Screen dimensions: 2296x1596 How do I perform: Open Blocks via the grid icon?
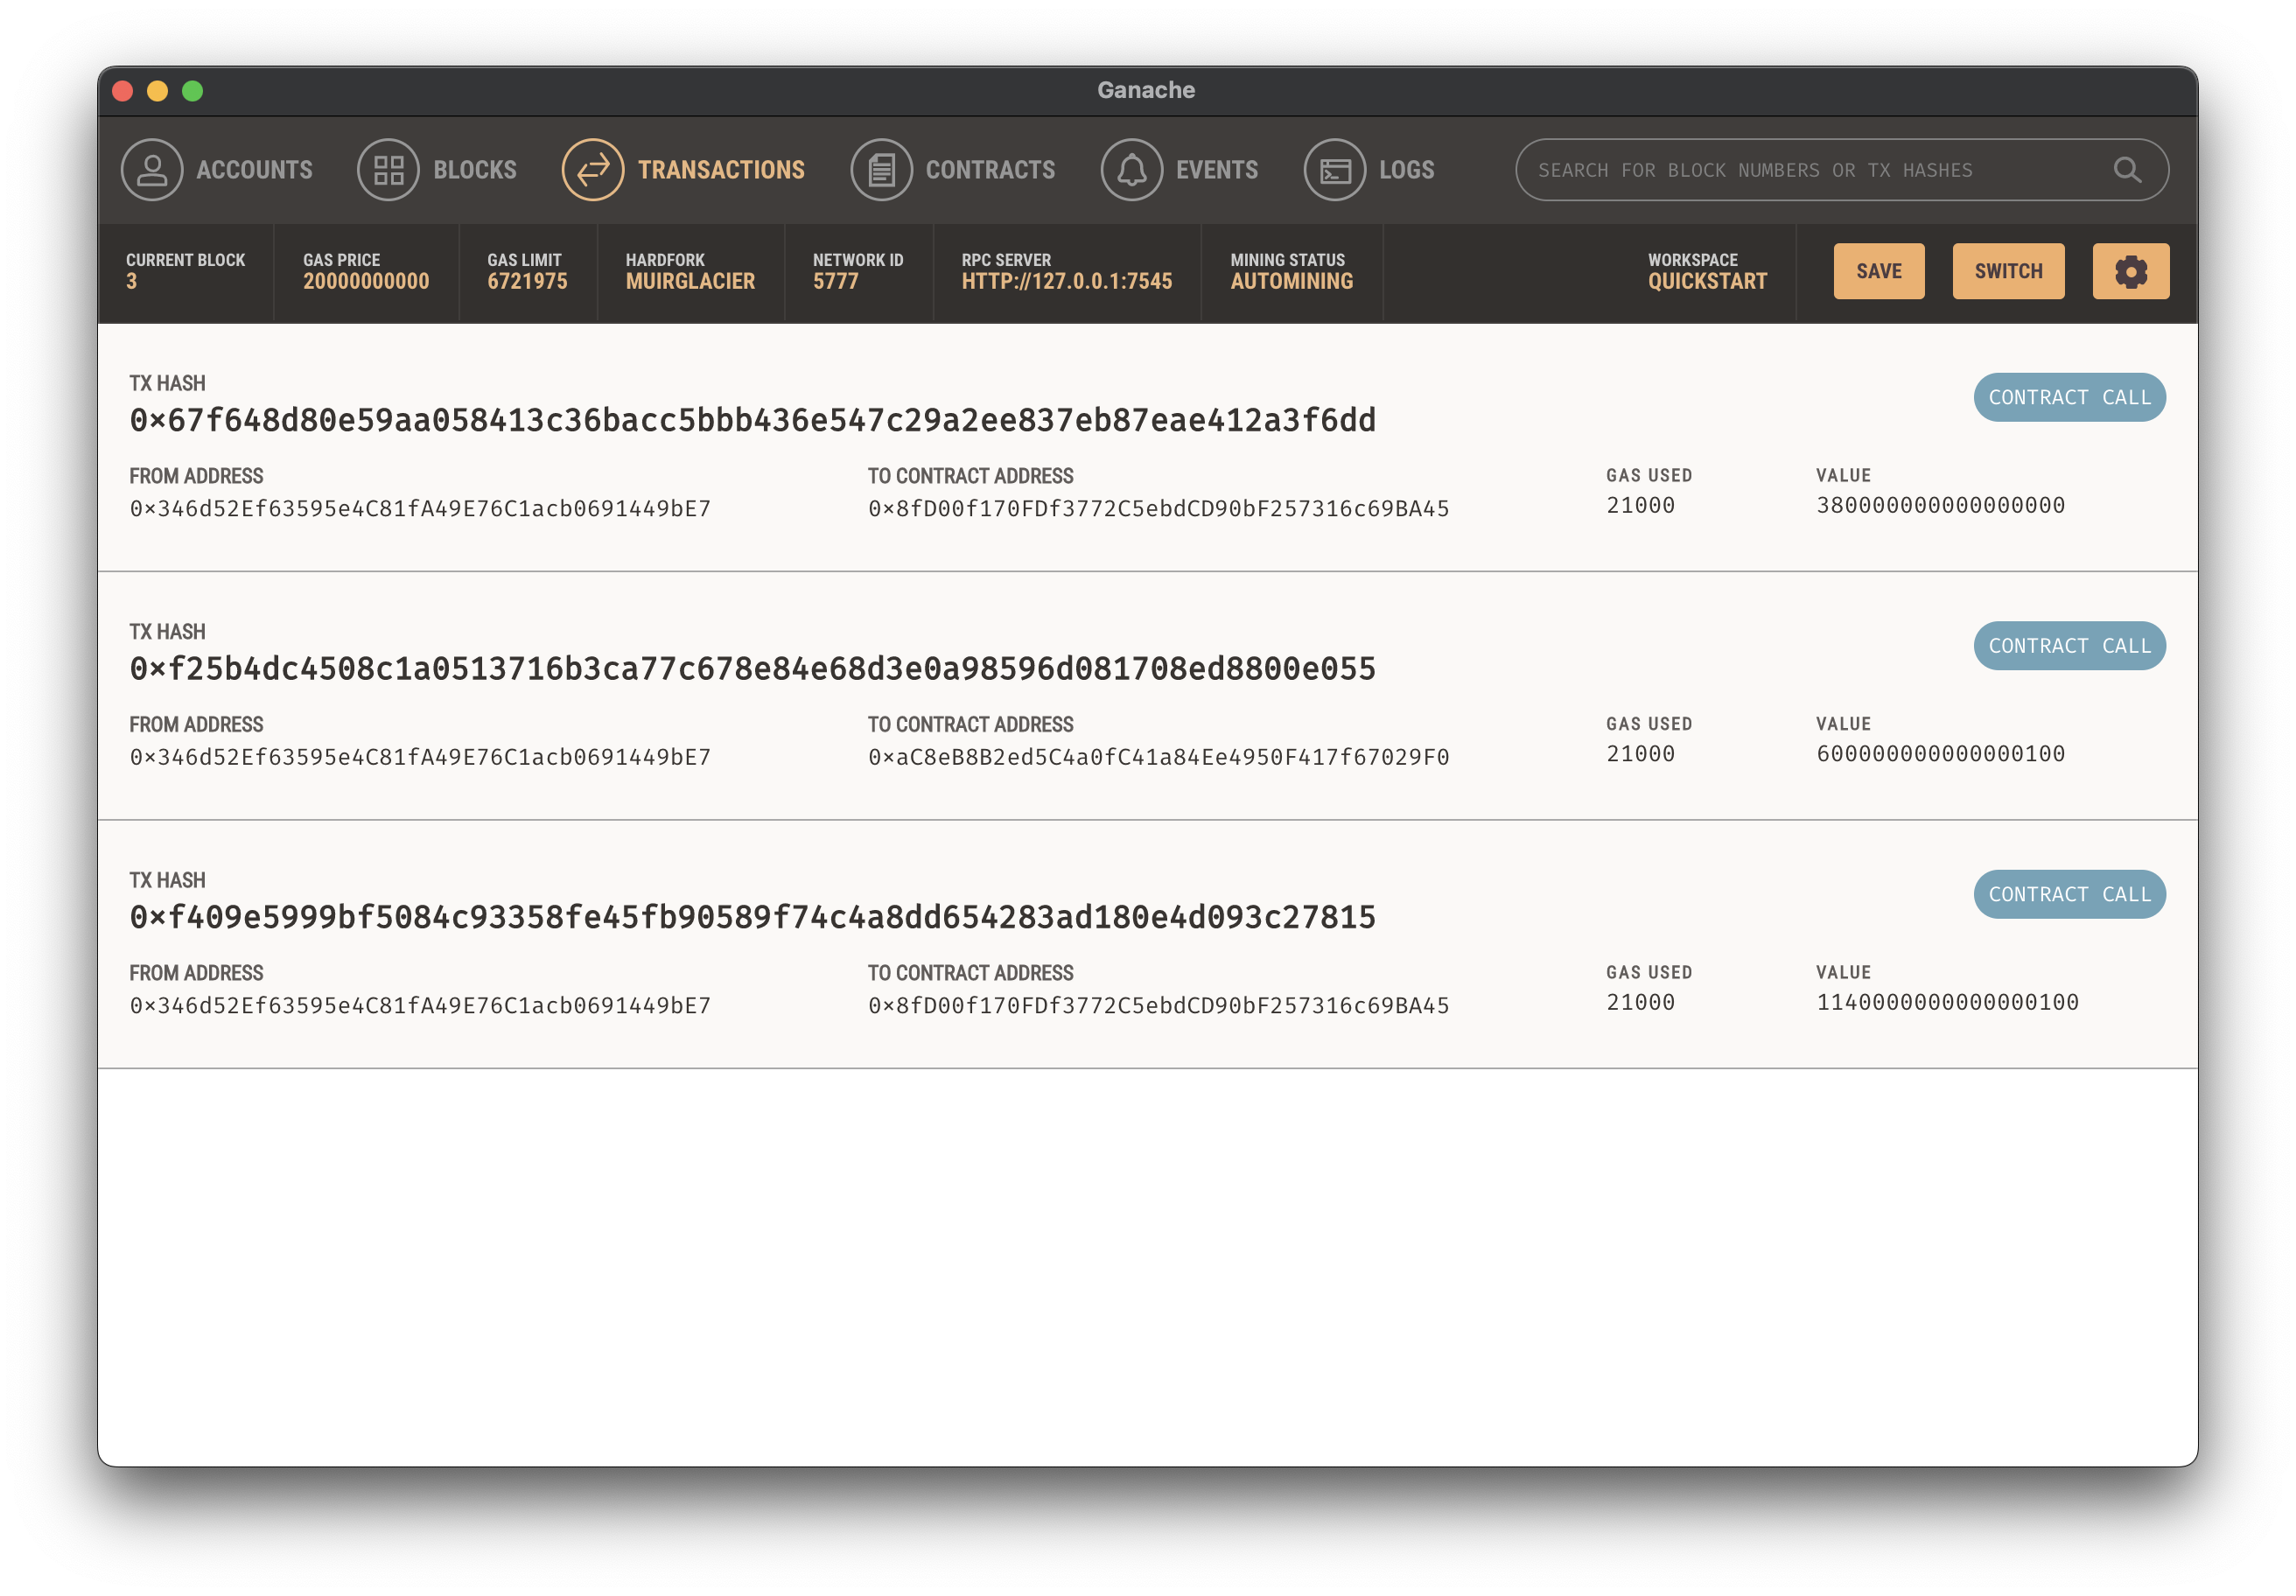[389, 169]
